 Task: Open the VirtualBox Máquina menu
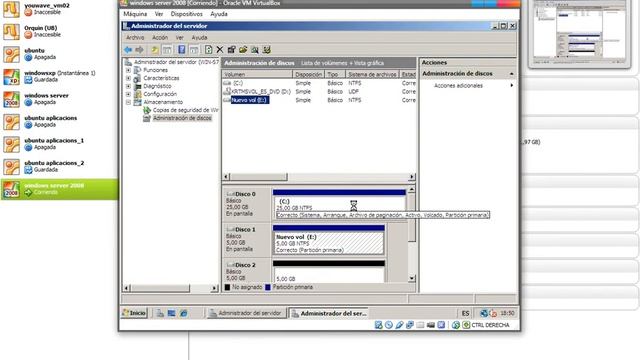pyautogui.click(x=135, y=14)
